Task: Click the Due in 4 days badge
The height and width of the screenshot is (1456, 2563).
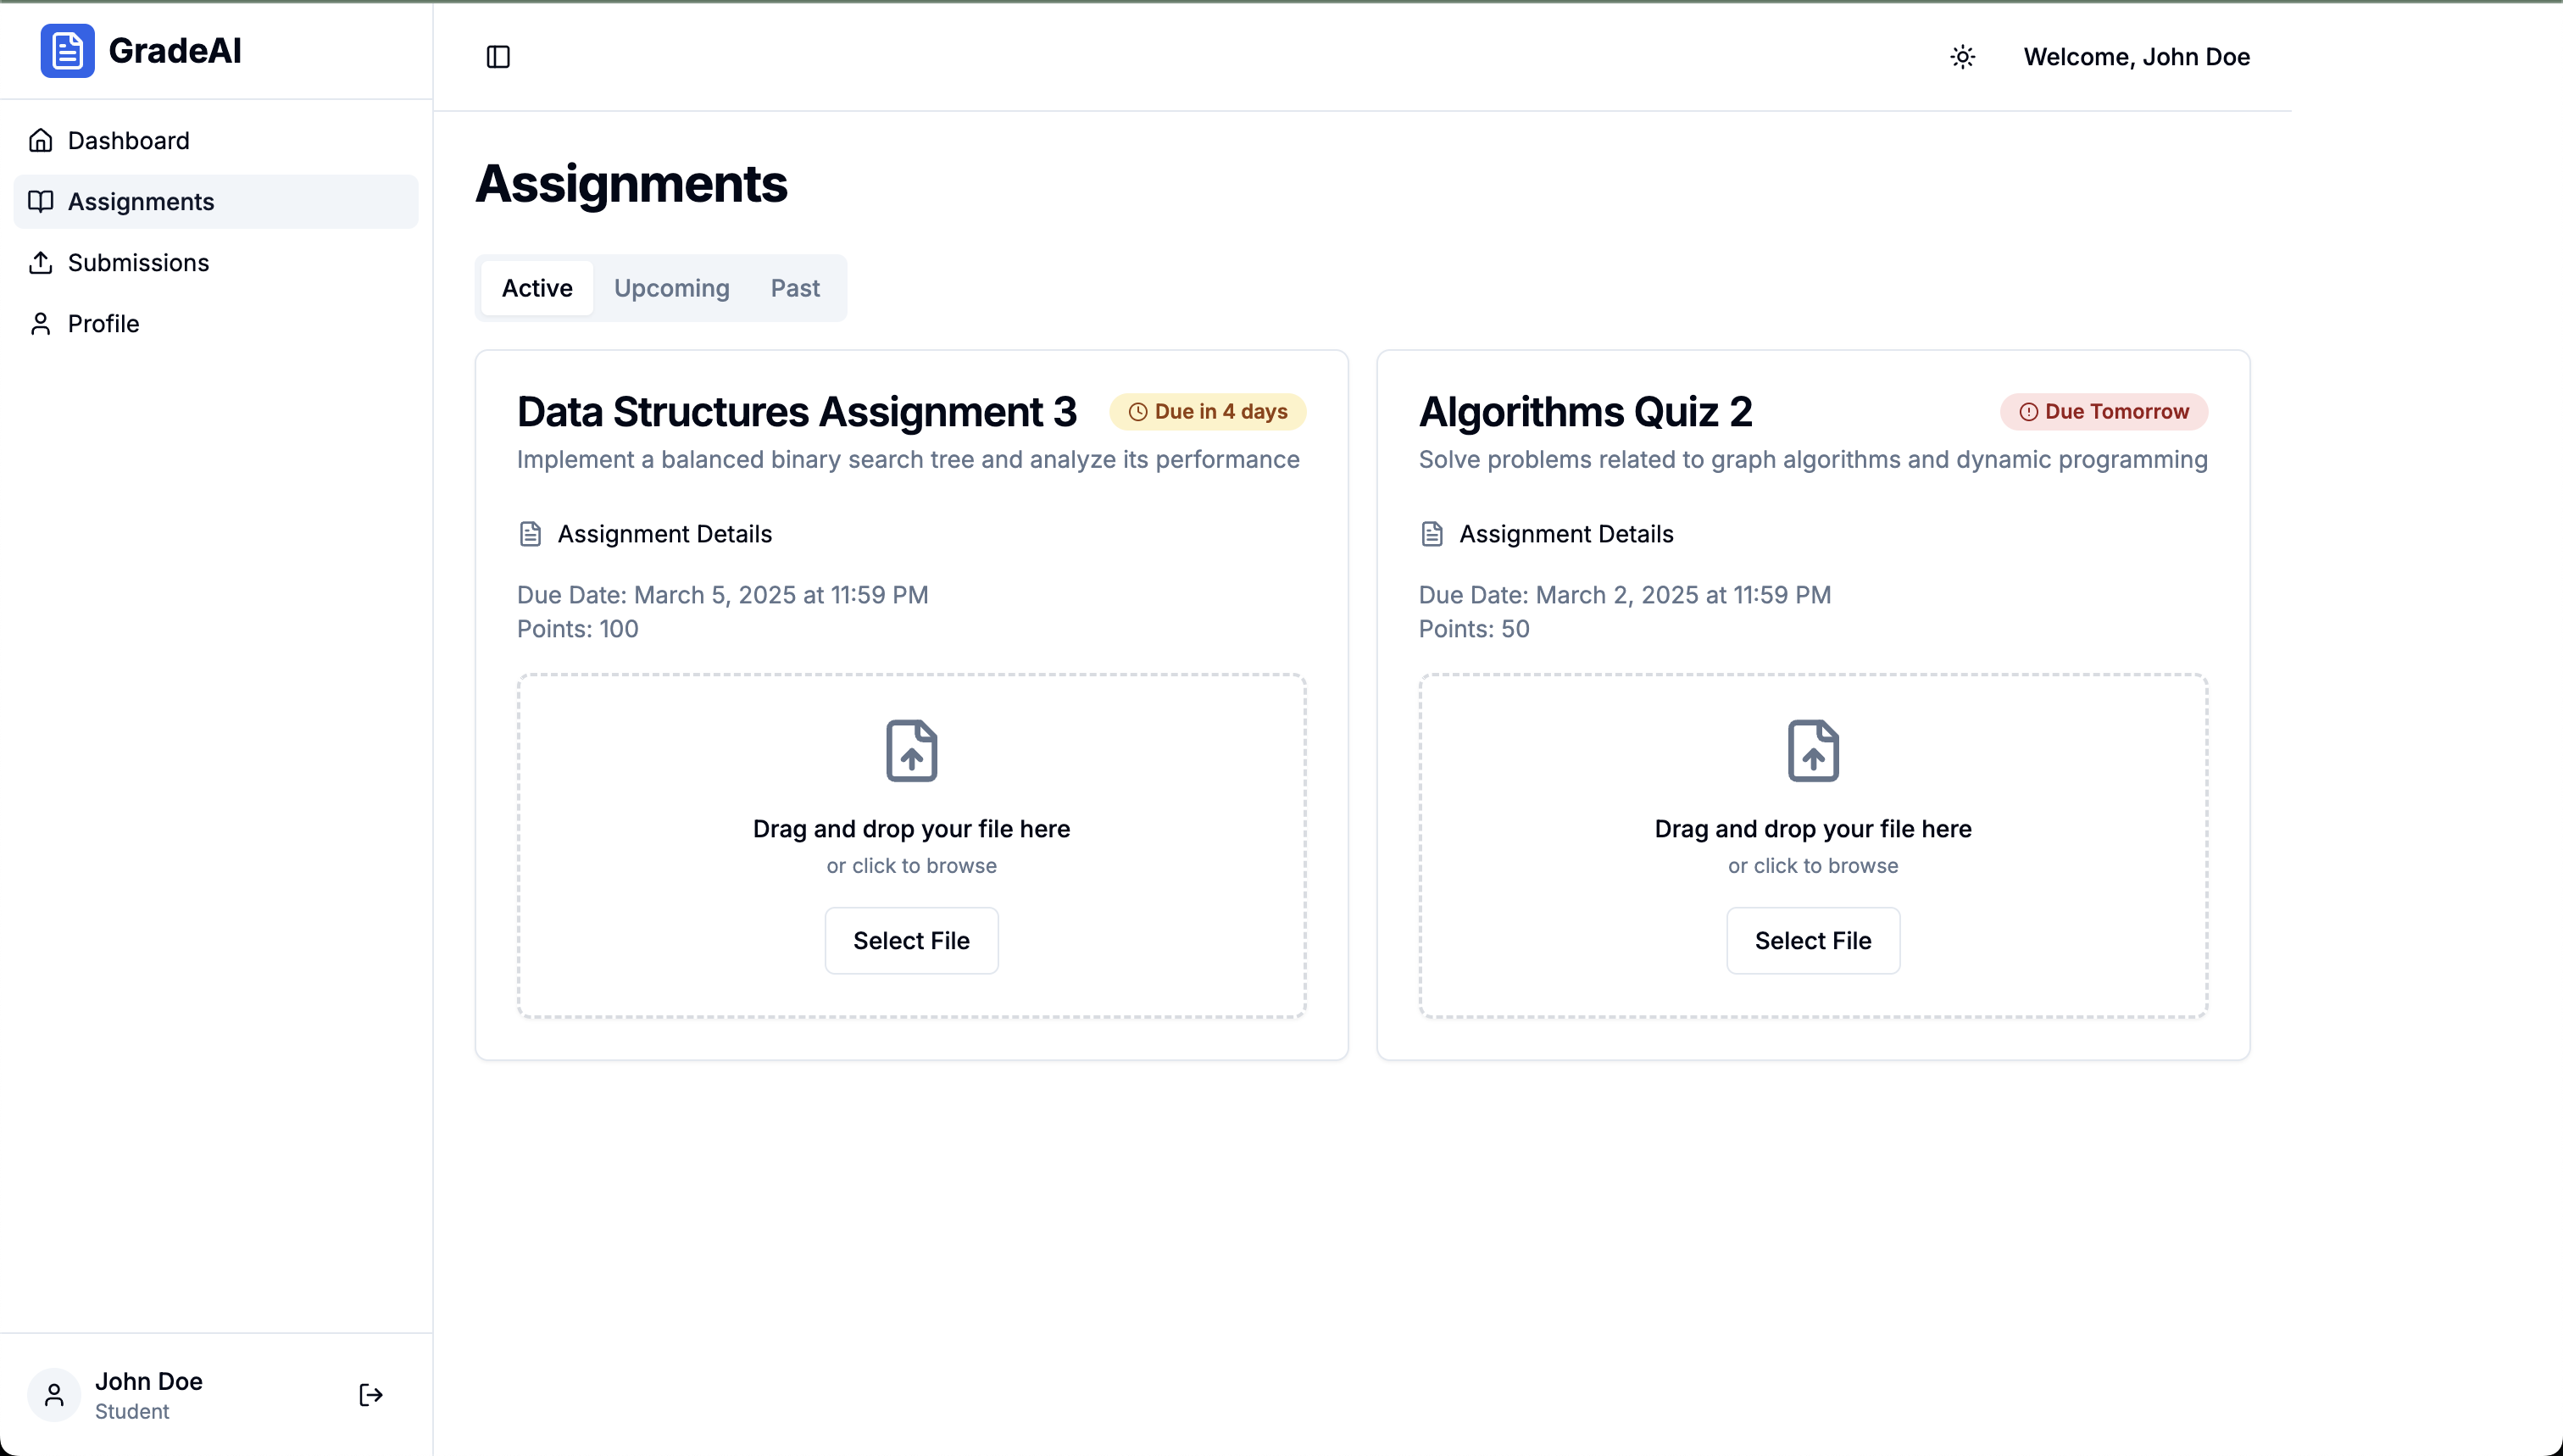Action: point(1207,412)
